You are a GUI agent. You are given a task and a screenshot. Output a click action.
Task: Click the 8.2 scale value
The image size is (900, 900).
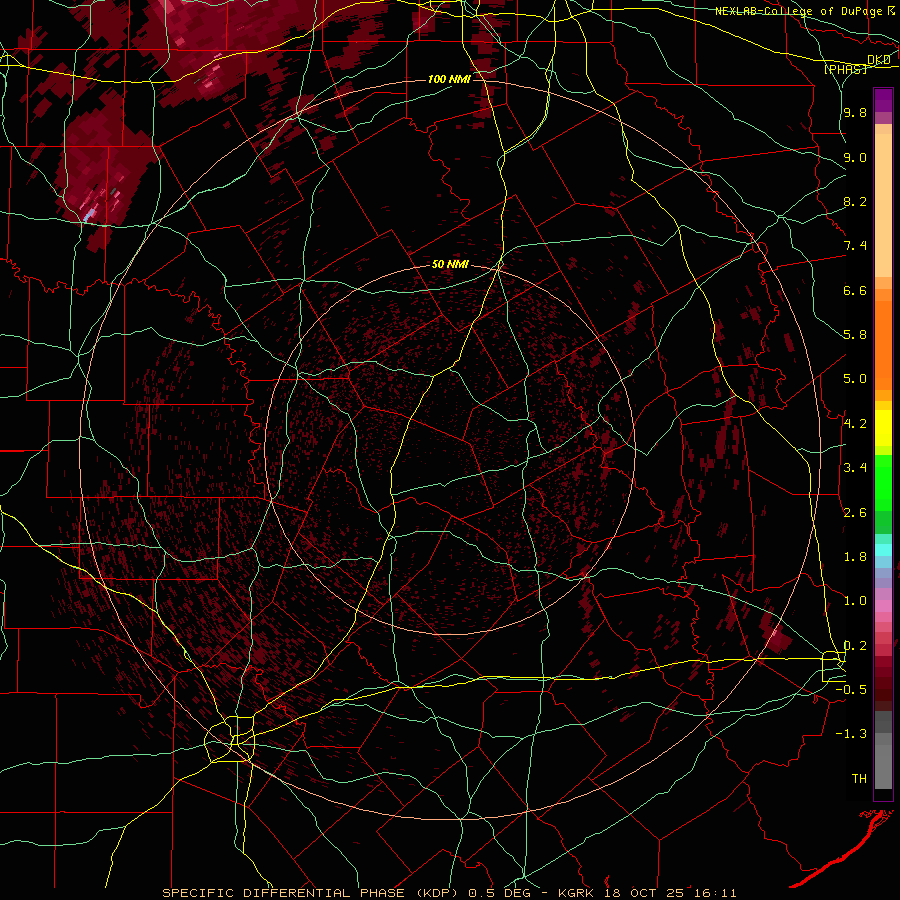[855, 201]
